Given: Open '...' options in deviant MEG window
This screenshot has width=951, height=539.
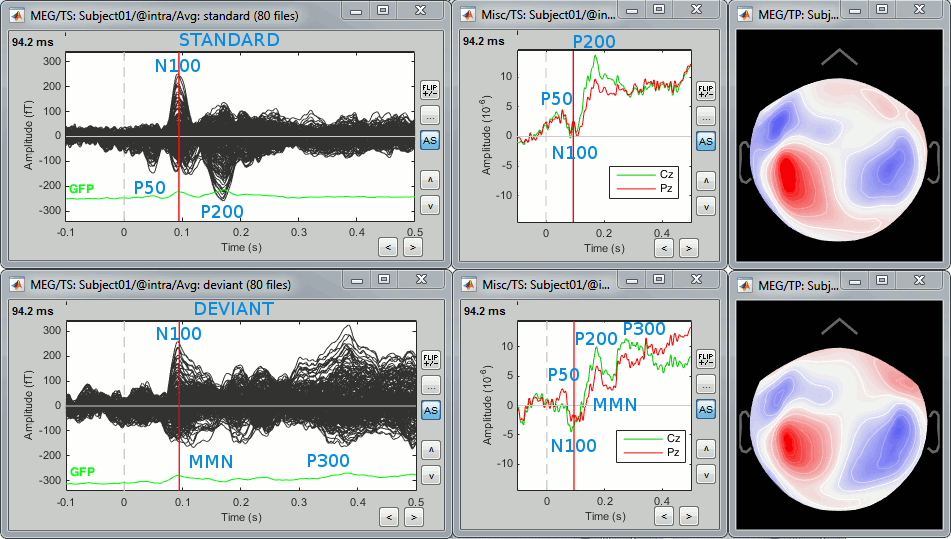Looking at the screenshot, I should point(430,385).
